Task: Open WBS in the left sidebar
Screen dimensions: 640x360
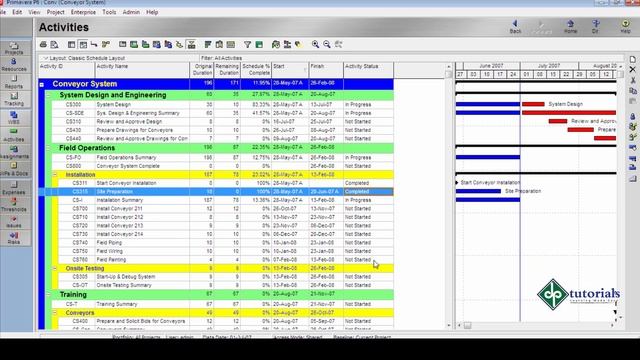Action: (x=14, y=118)
